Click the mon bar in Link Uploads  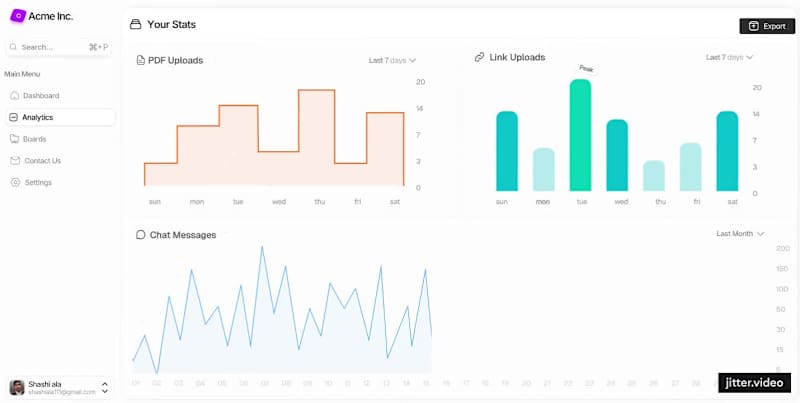(544, 169)
